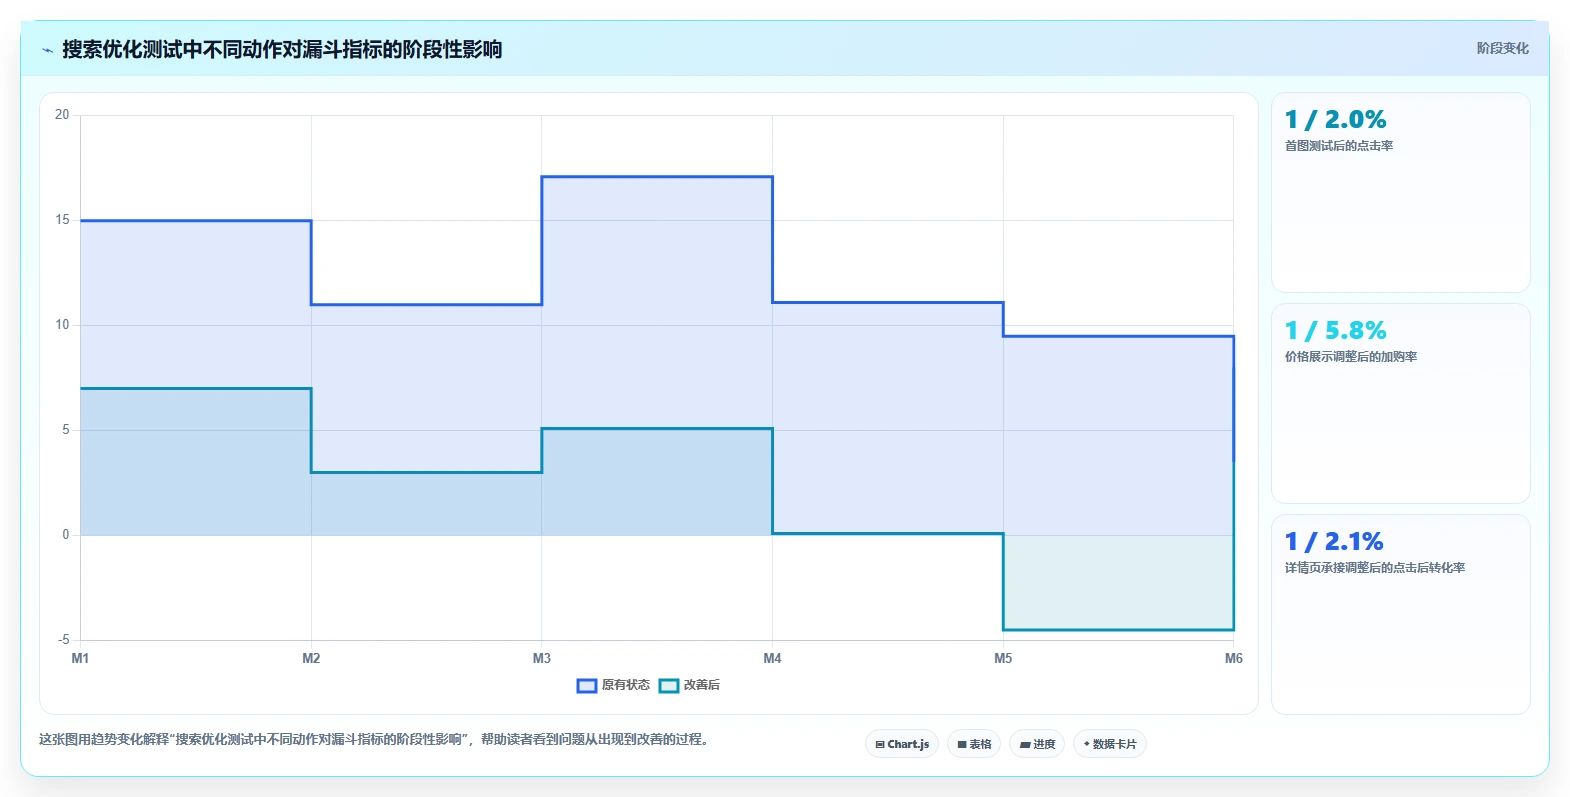
Task: Click the y-axis value 20
Action: [x=62, y=115]
